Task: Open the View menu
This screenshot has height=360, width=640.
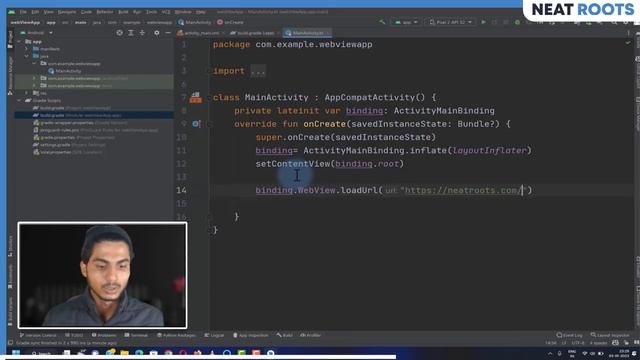Action: pyautogui.click(x=48, y=12)
